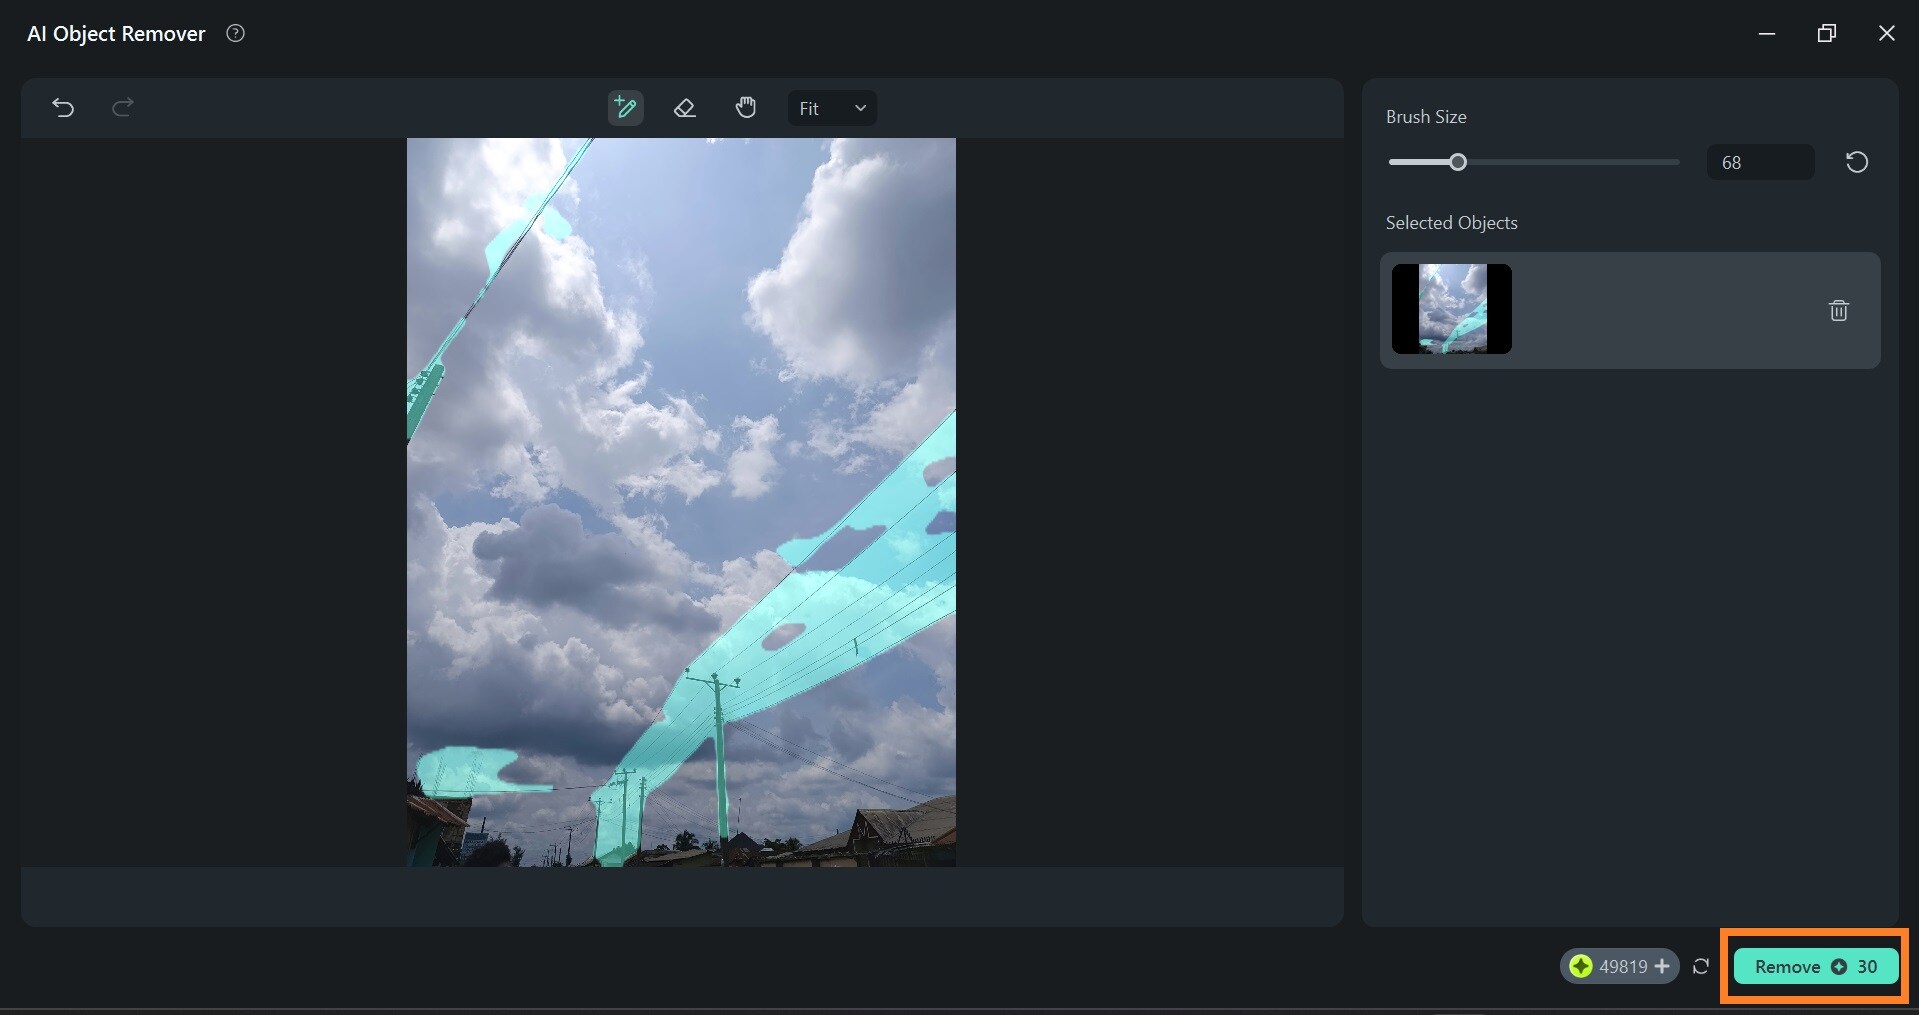The image size is (1919, 1015).
Task: Open the Fit zoom dropdown
Action: tap(832, 108)
